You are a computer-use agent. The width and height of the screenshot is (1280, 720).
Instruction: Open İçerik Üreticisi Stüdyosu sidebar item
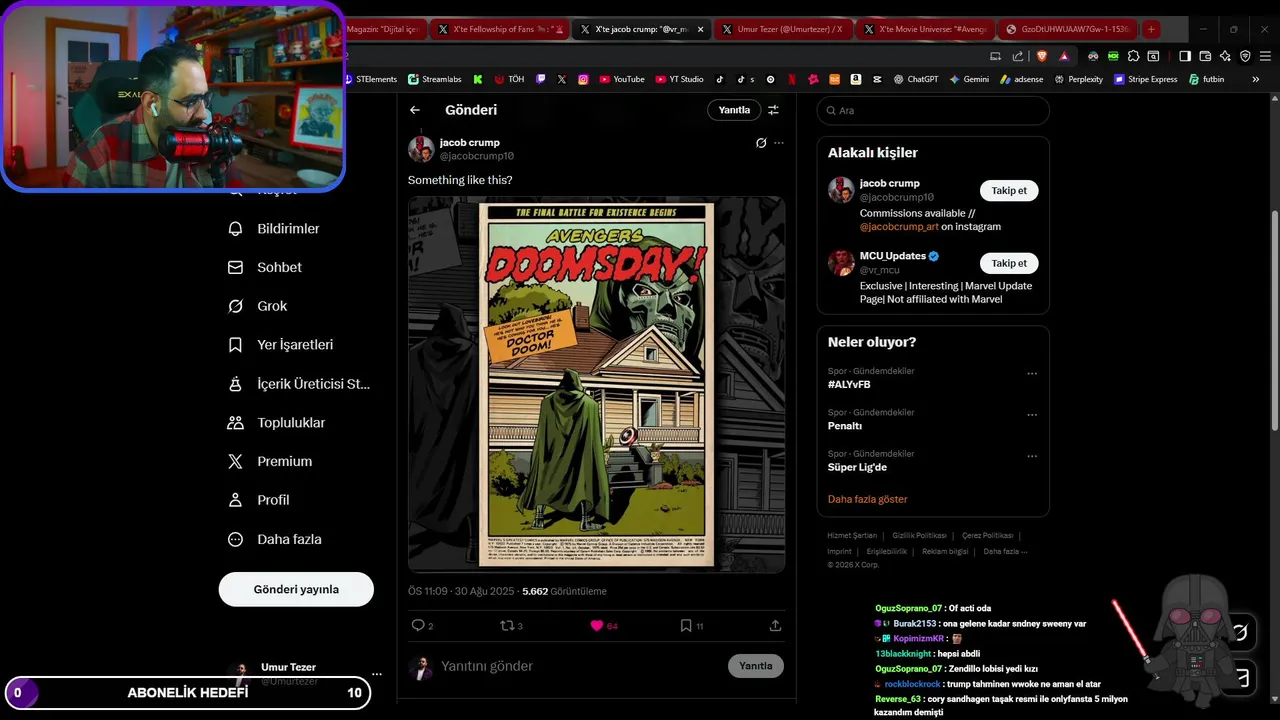[x=298, y=384]
